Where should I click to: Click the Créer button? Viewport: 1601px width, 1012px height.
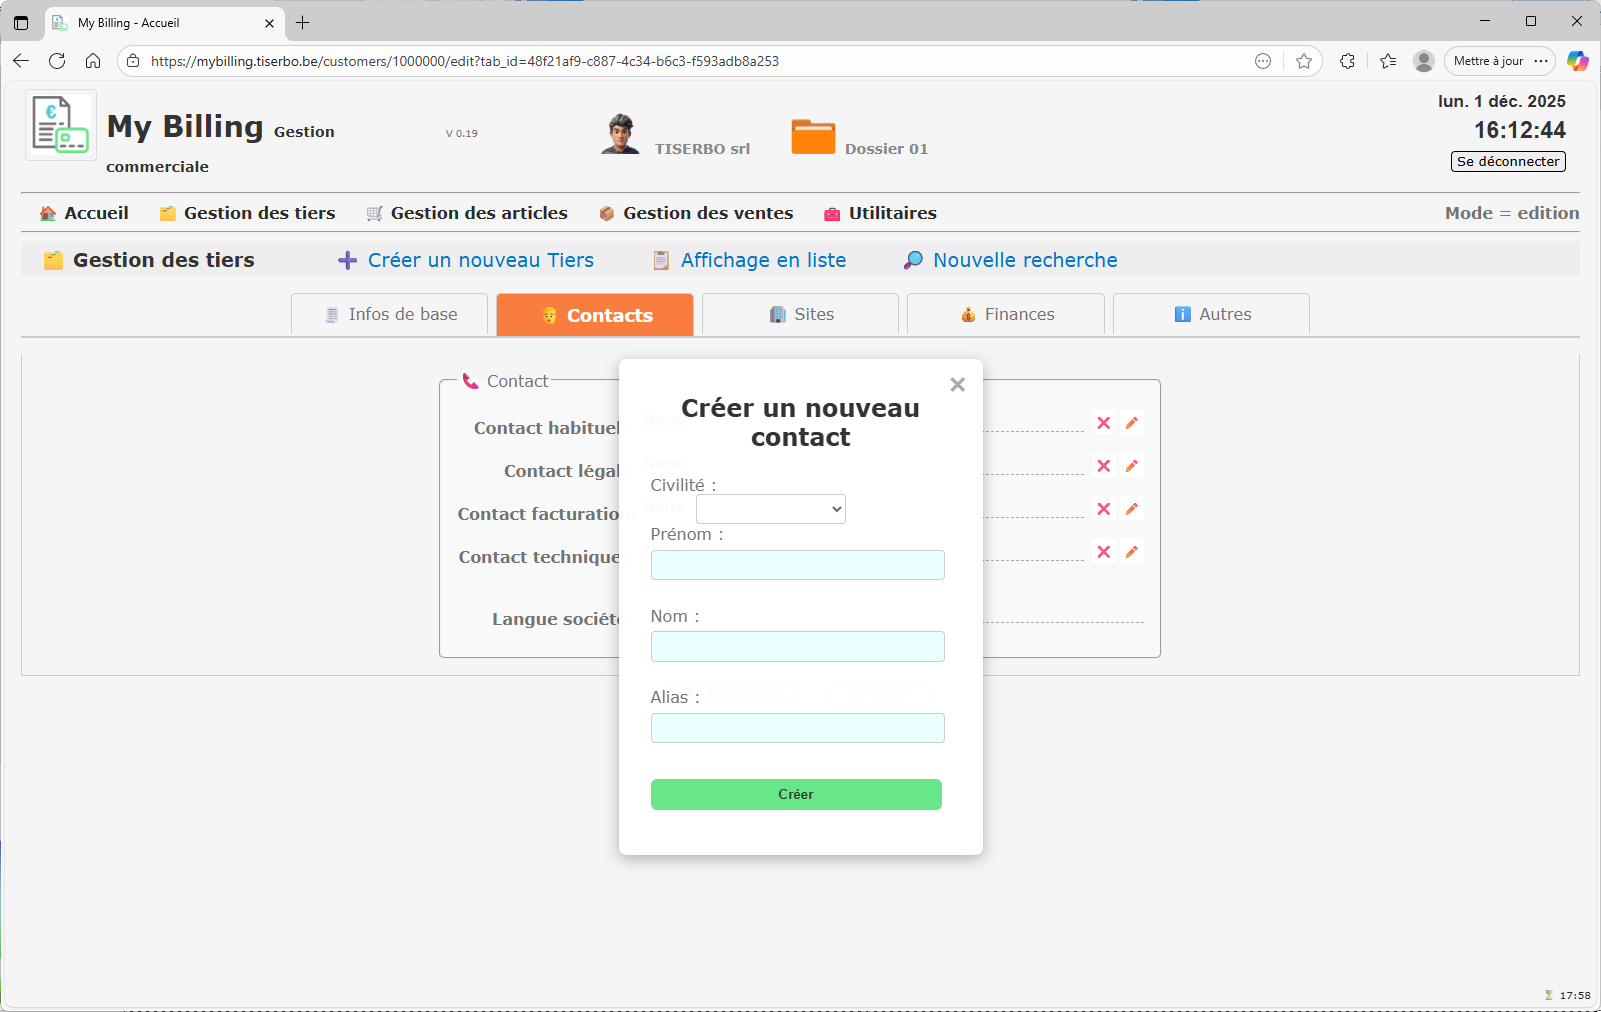(x=796, y=794)
